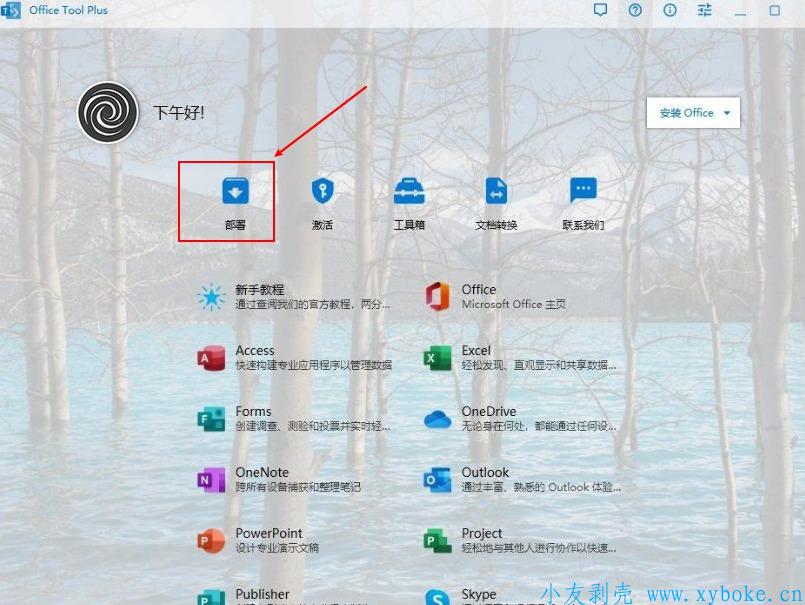
Task: Select the Access app entry
Action: (x=295, y=357)
